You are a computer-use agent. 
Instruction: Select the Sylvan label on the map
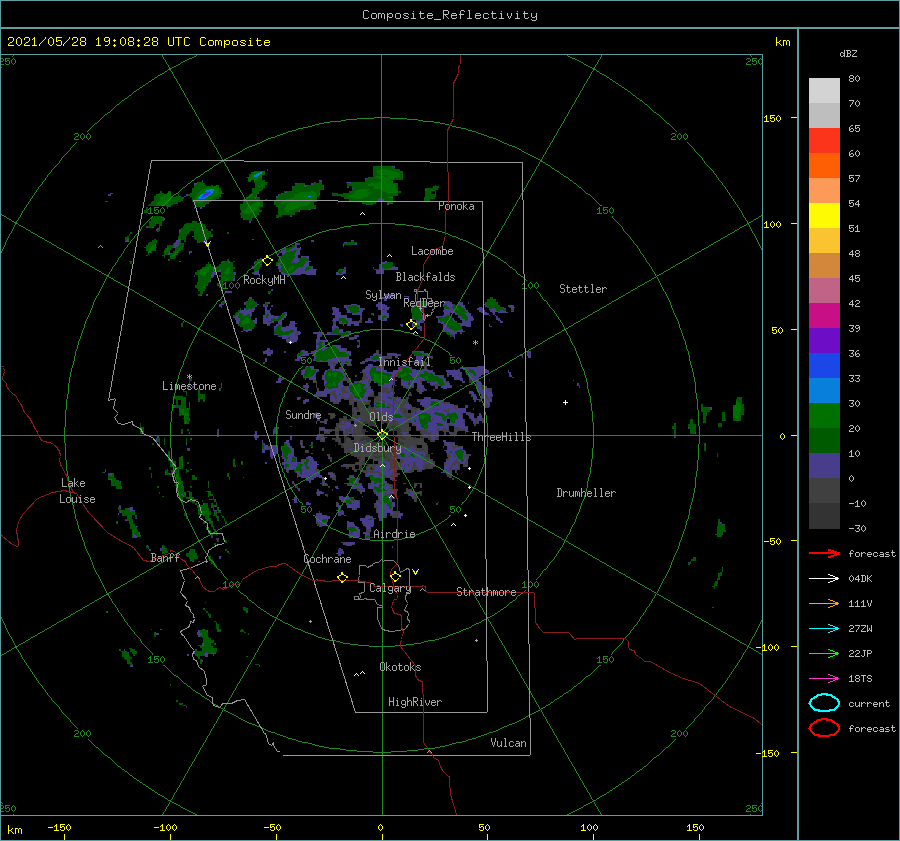[383, 295]
